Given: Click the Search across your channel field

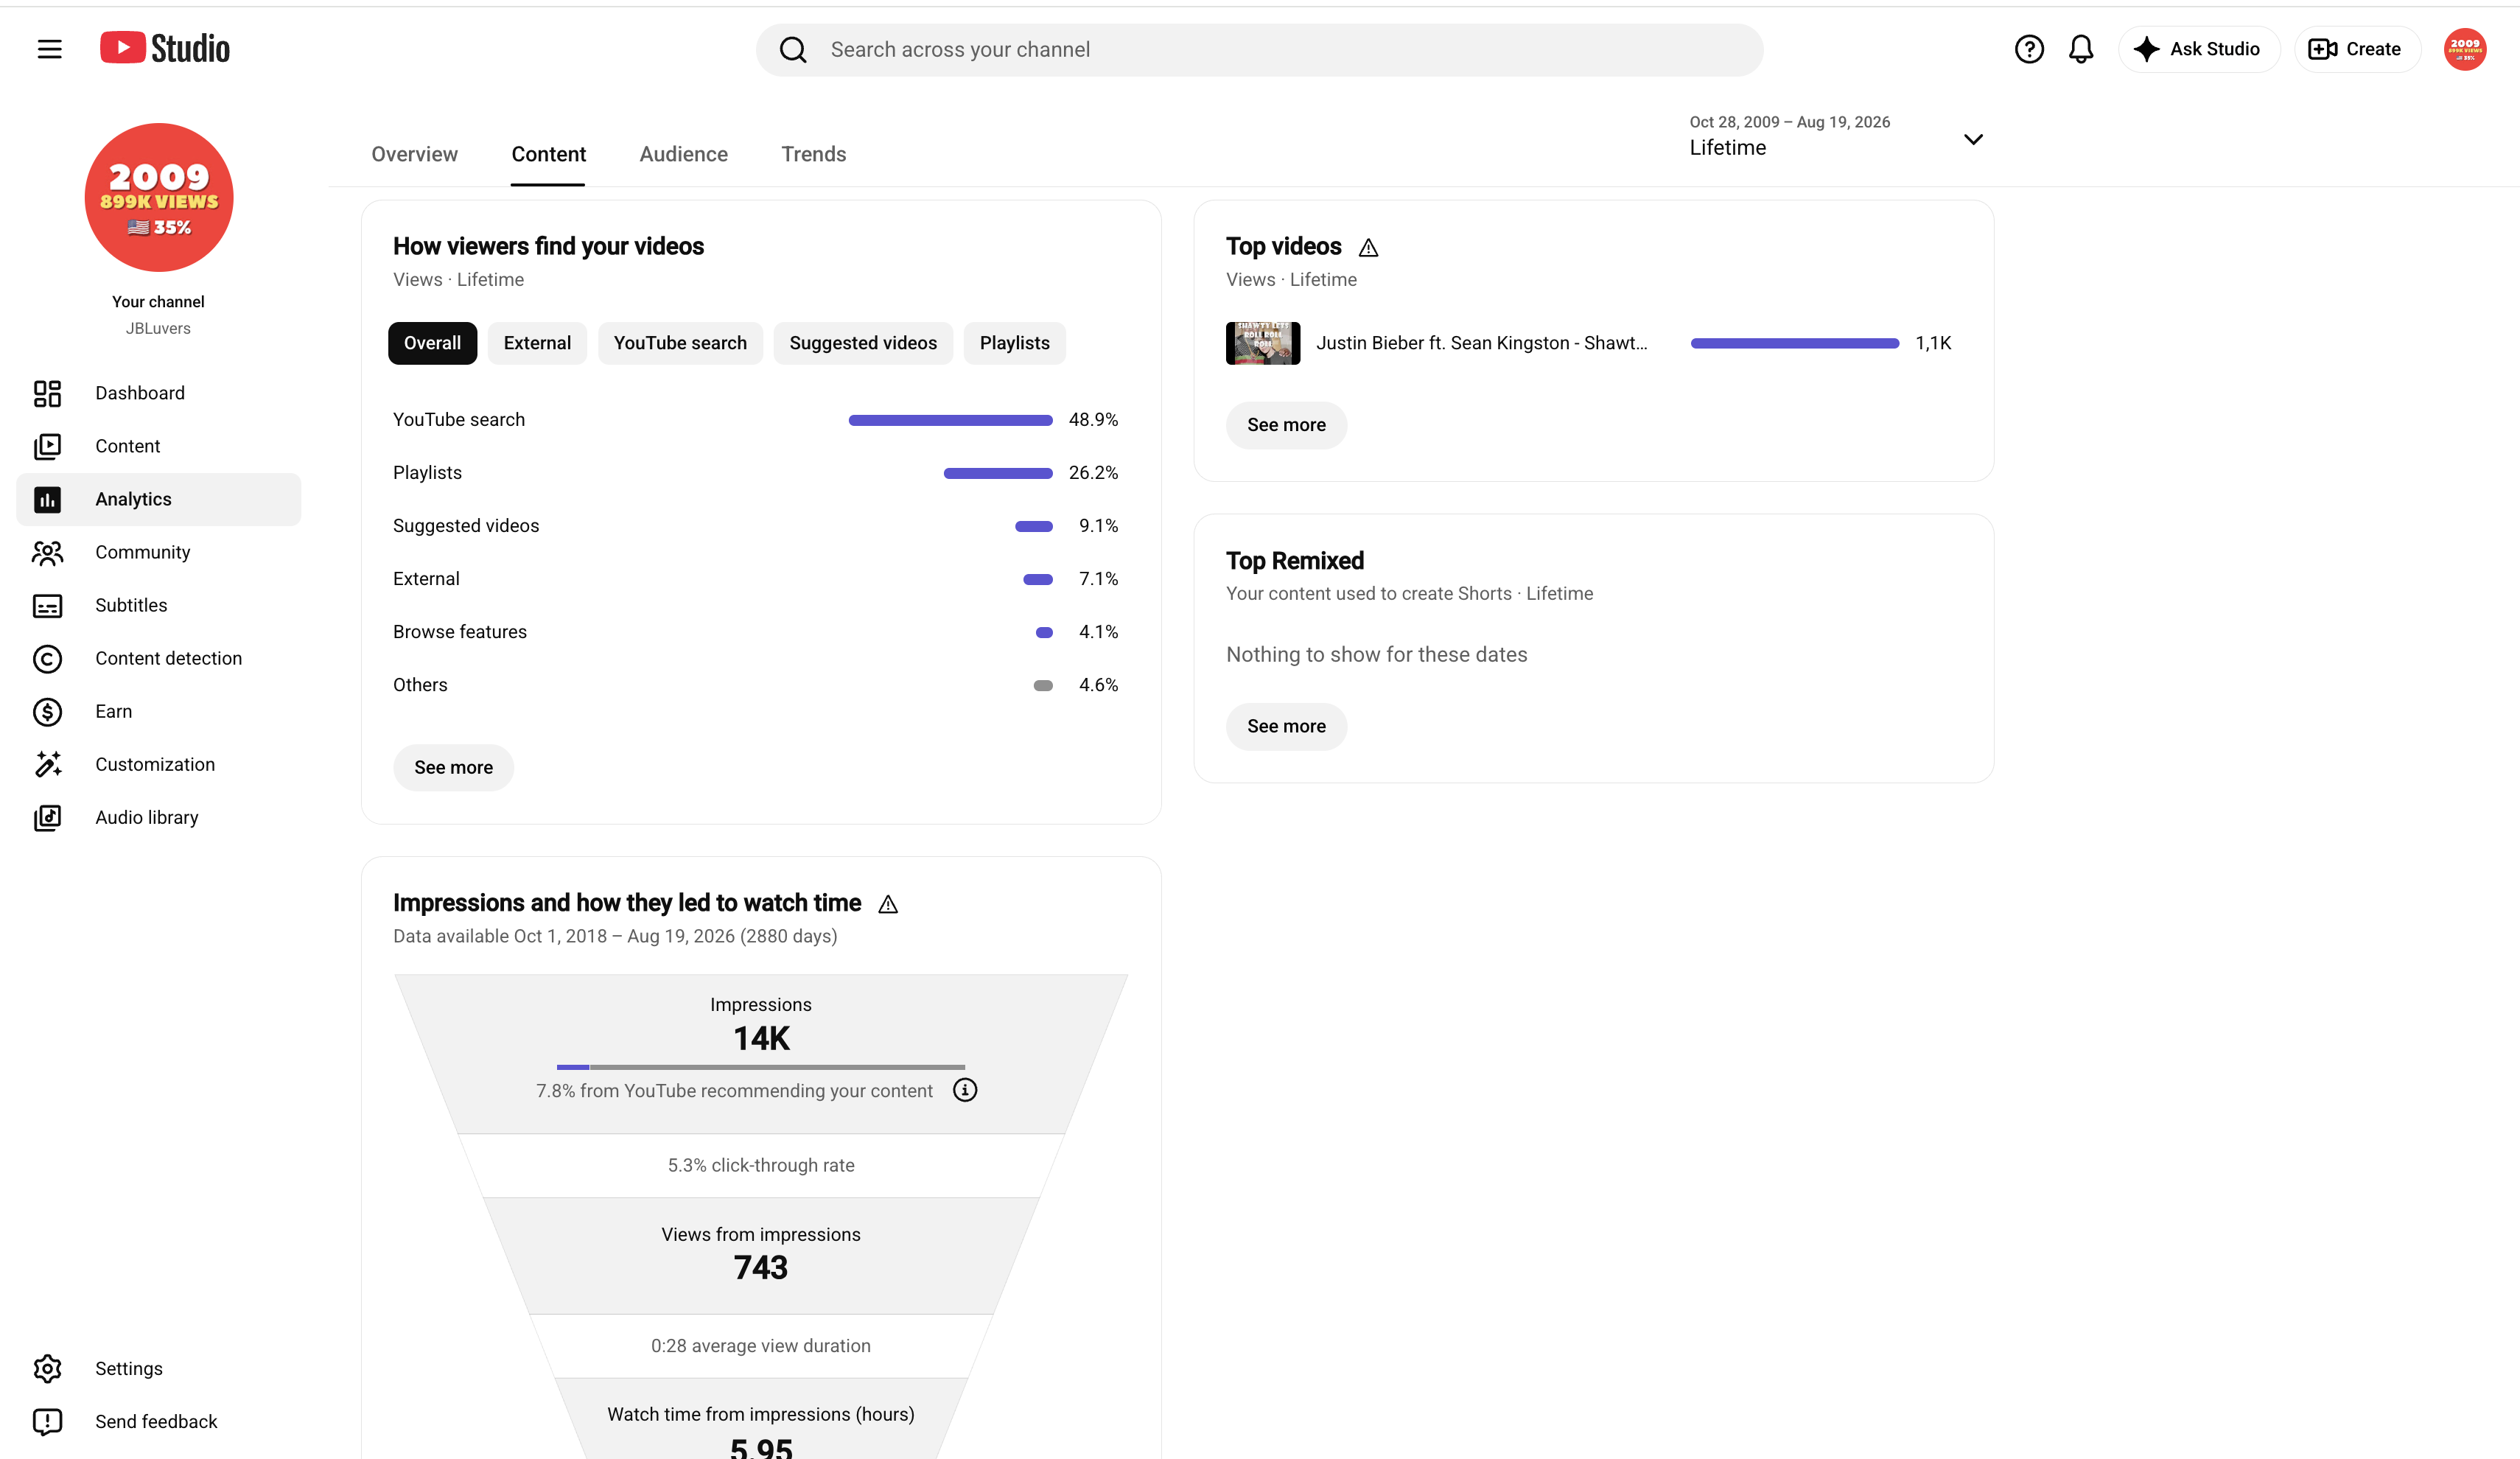Looking at the screenshot, I should tap(1259, 50).
